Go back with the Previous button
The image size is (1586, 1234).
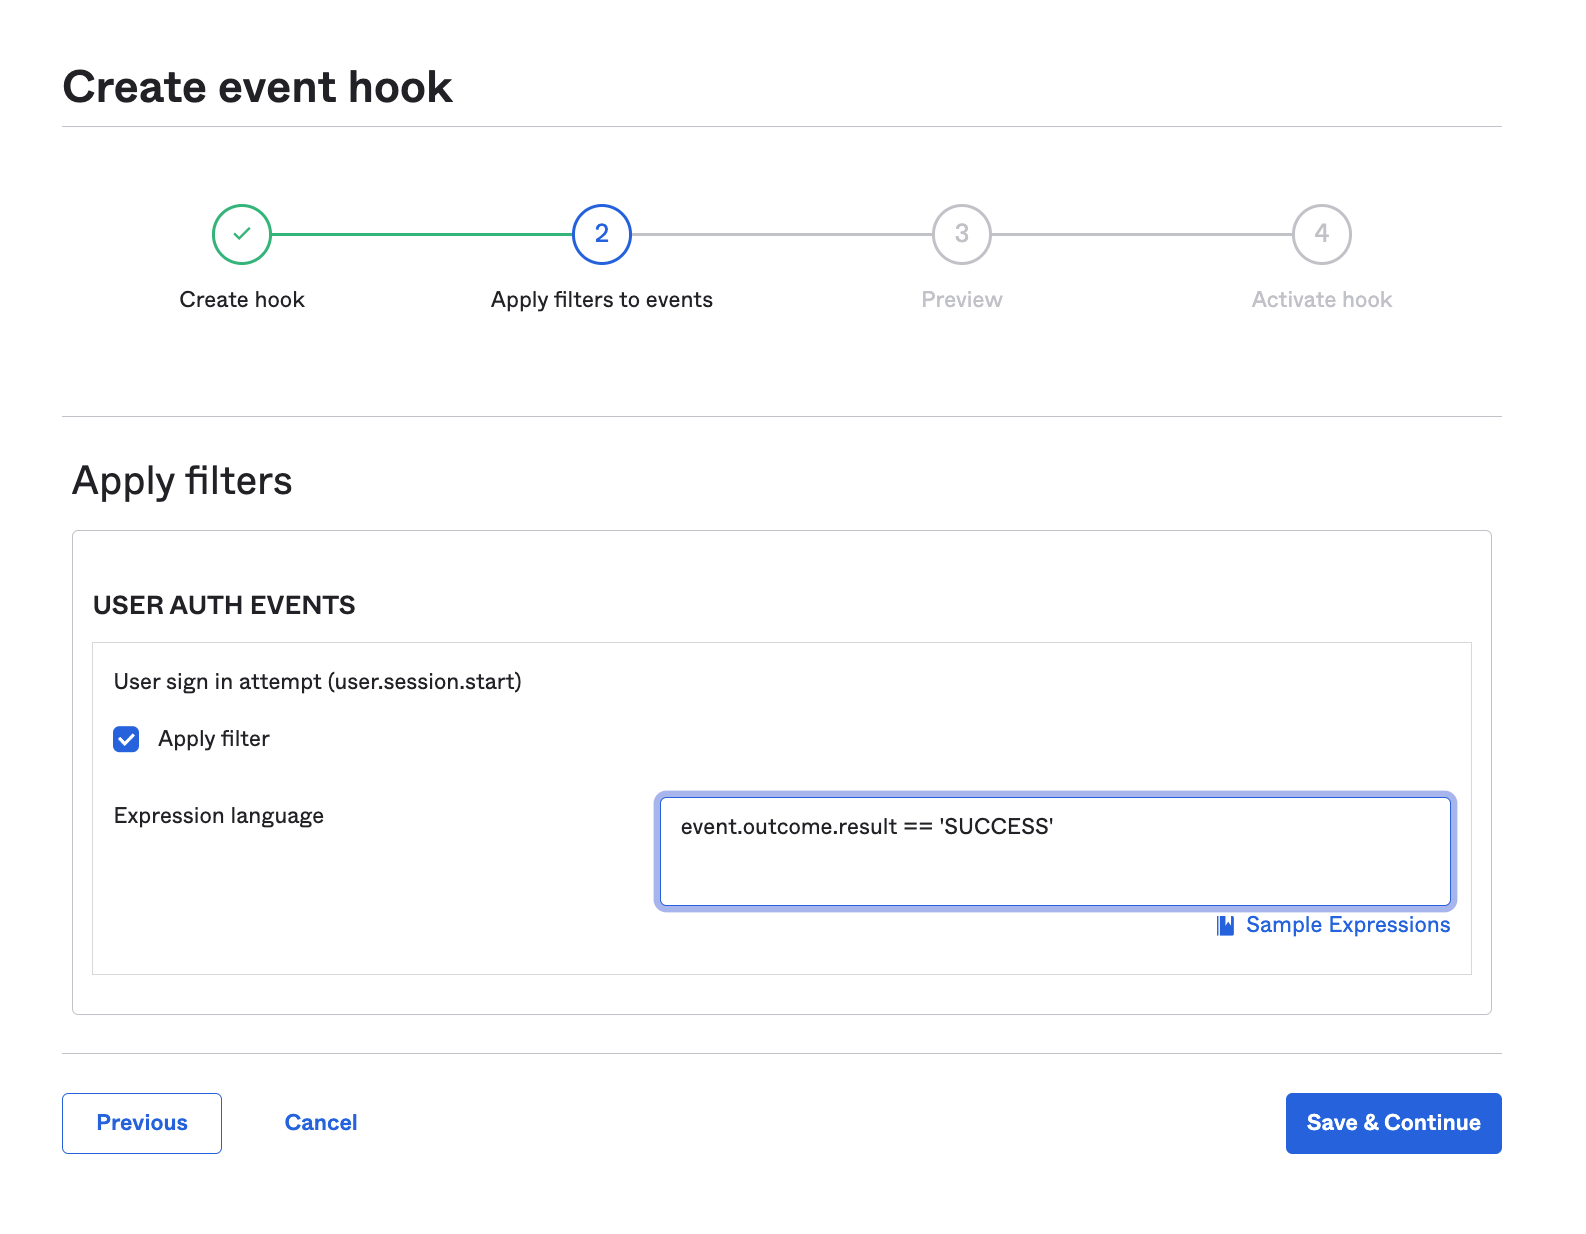pyautogui.click(x=142, y=1123)
